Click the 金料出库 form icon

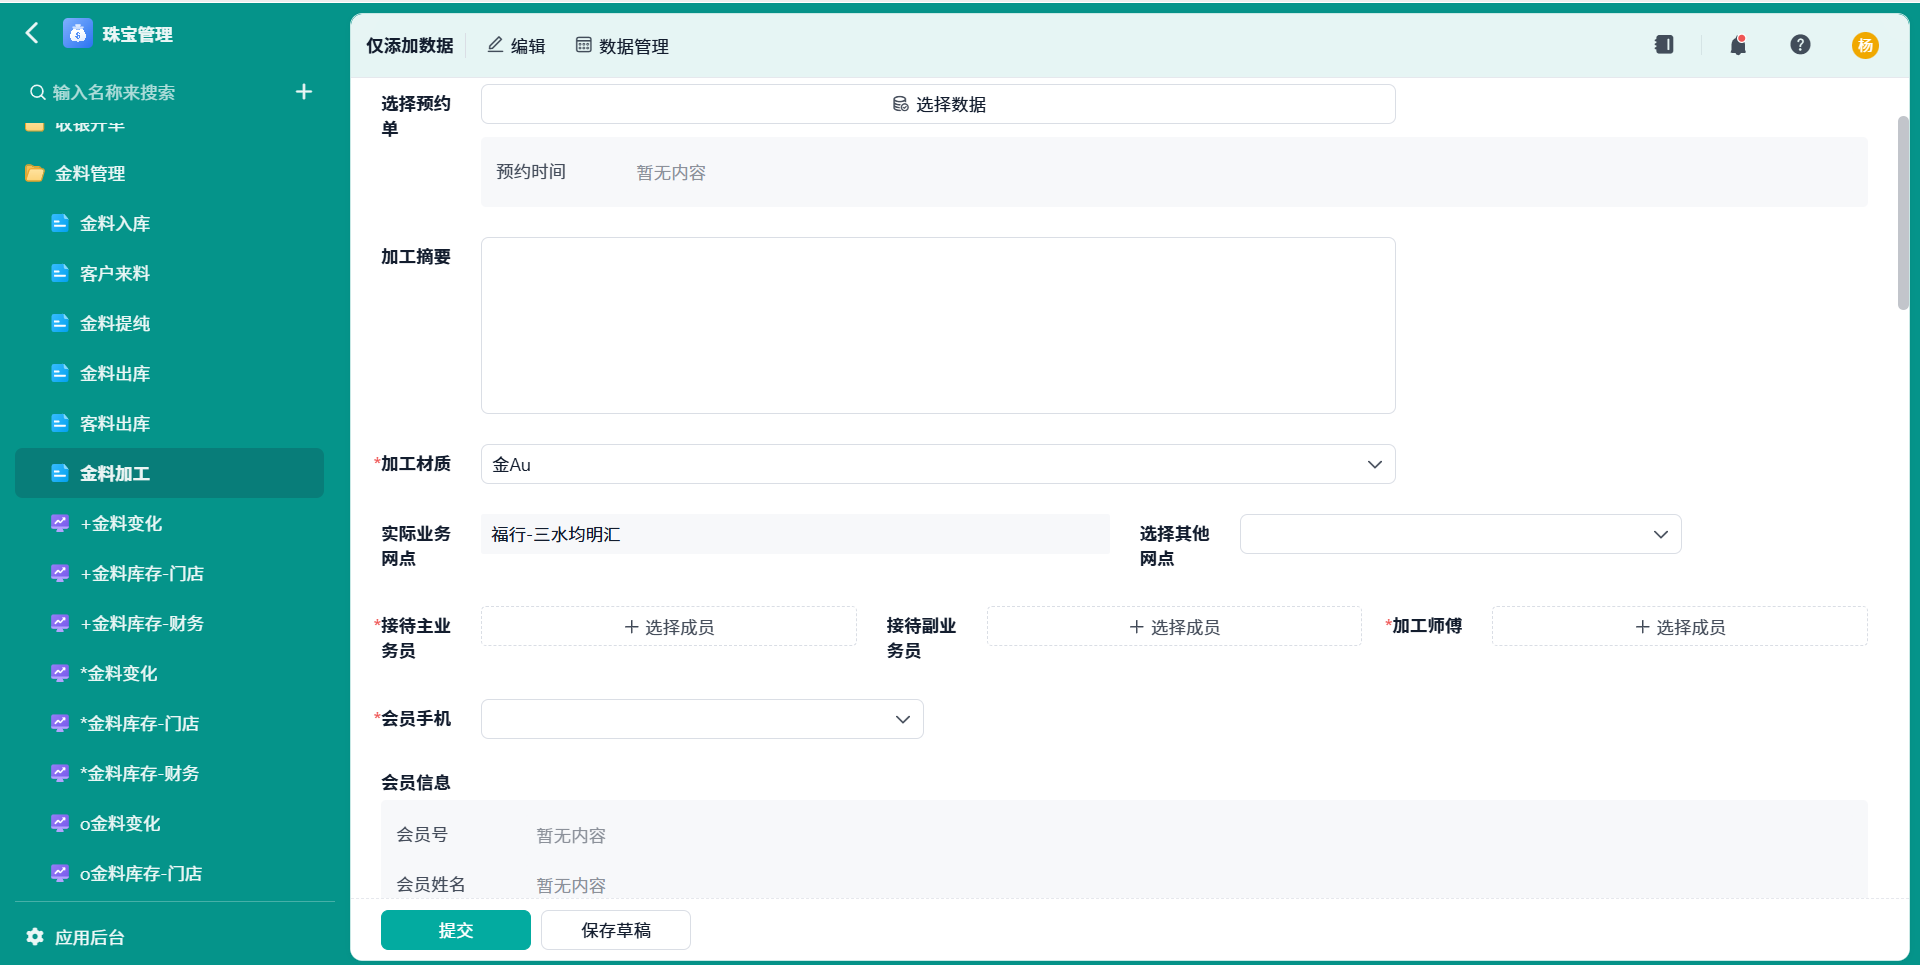pyautogui.click(x=60, y=373)
